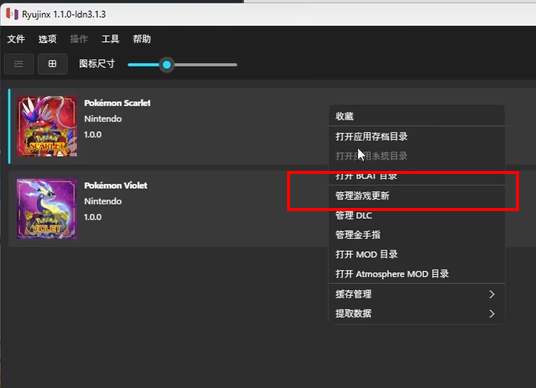Open the 工具 menu
Screen dimensions: 536x388
point(110,39)
